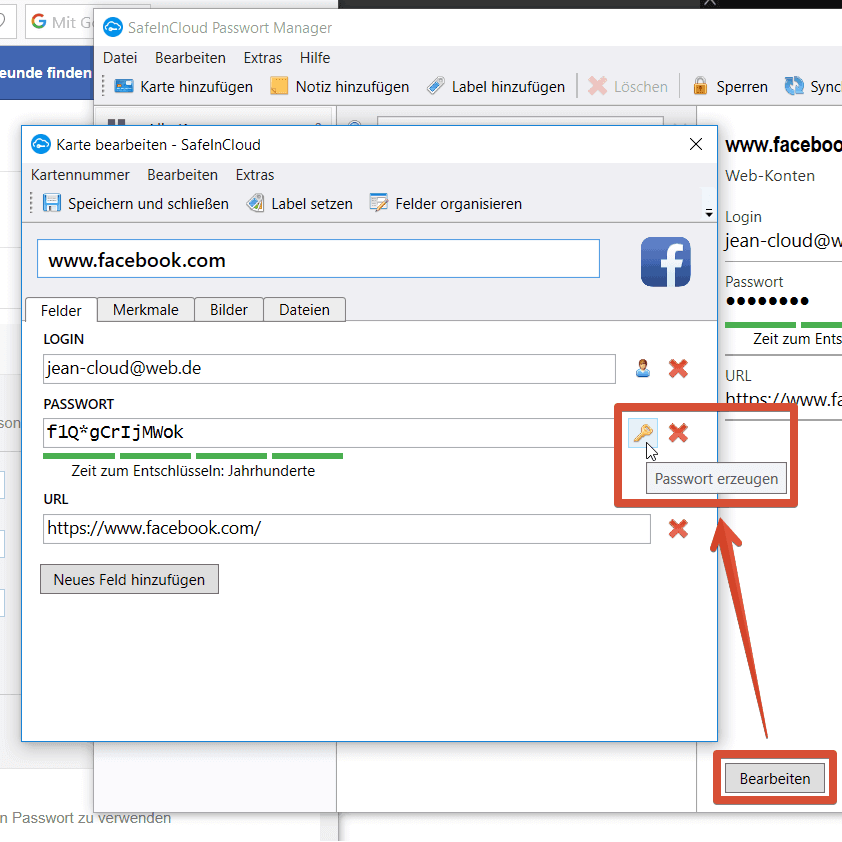Switch to the Dateien tab
The height and width of the screenshot is (842, 842).
pyautogui.click(x=304, y=309)
